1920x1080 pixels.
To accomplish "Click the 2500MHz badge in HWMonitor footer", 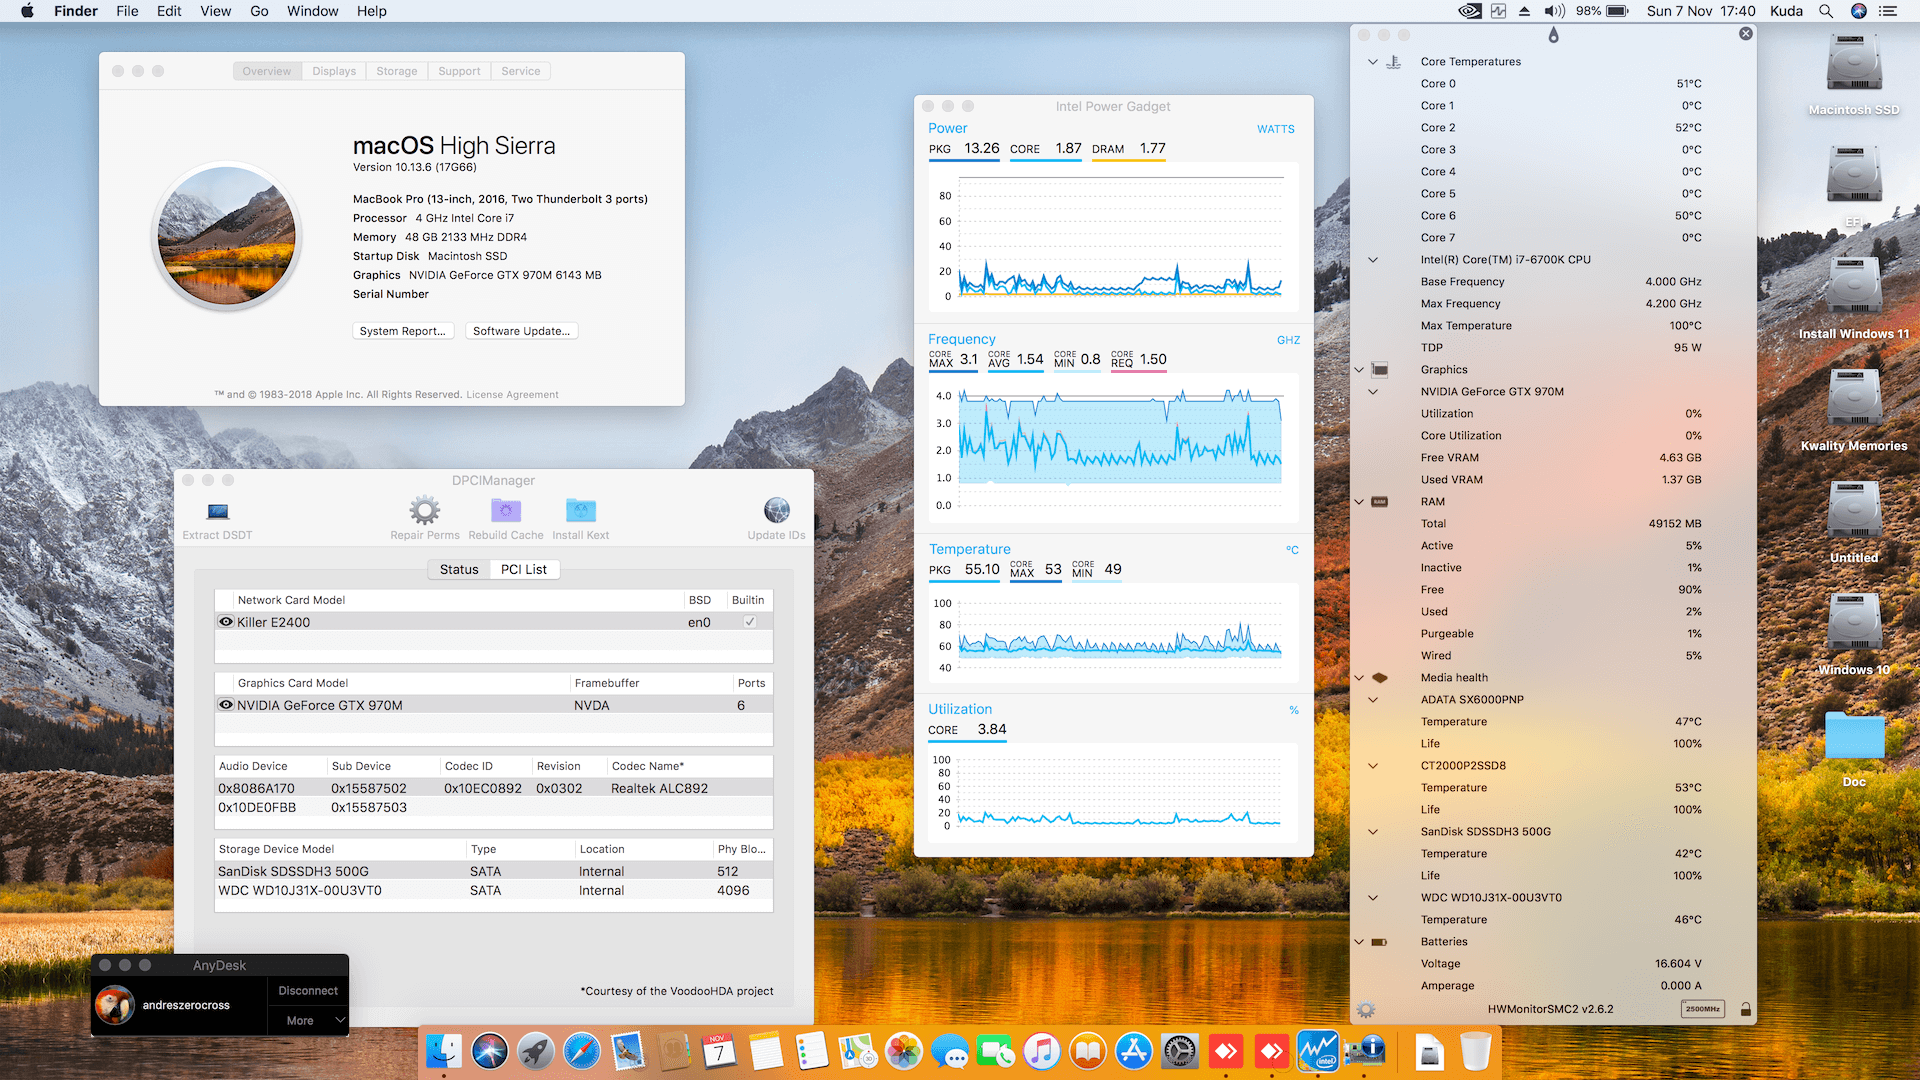I will pyautogui.click(x=1702, y=1009).
